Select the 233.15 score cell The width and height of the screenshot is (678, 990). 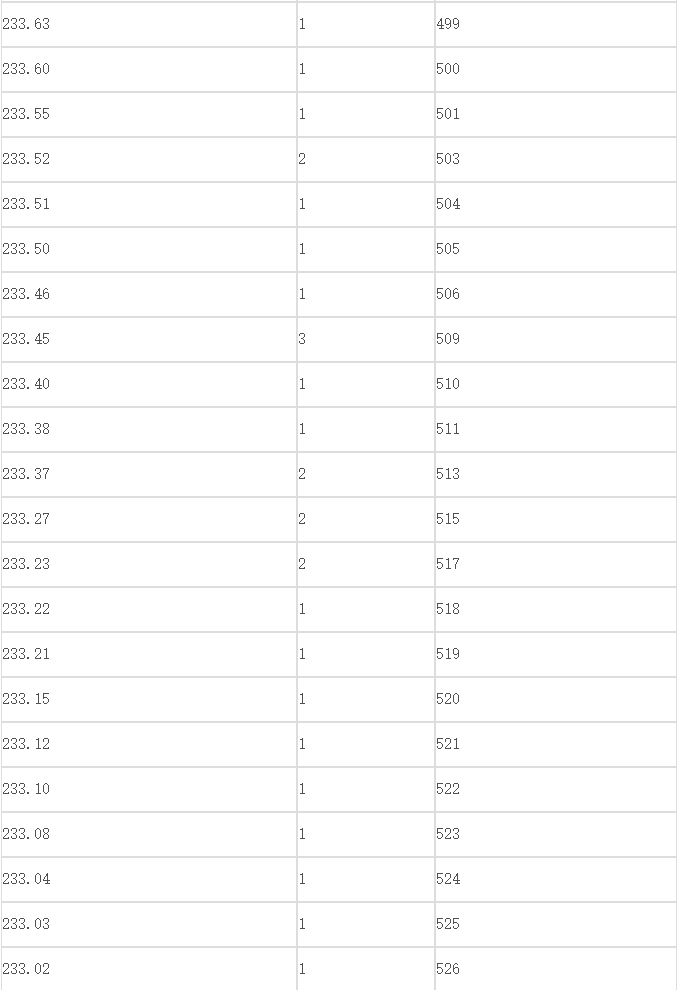tap(149, 699)
